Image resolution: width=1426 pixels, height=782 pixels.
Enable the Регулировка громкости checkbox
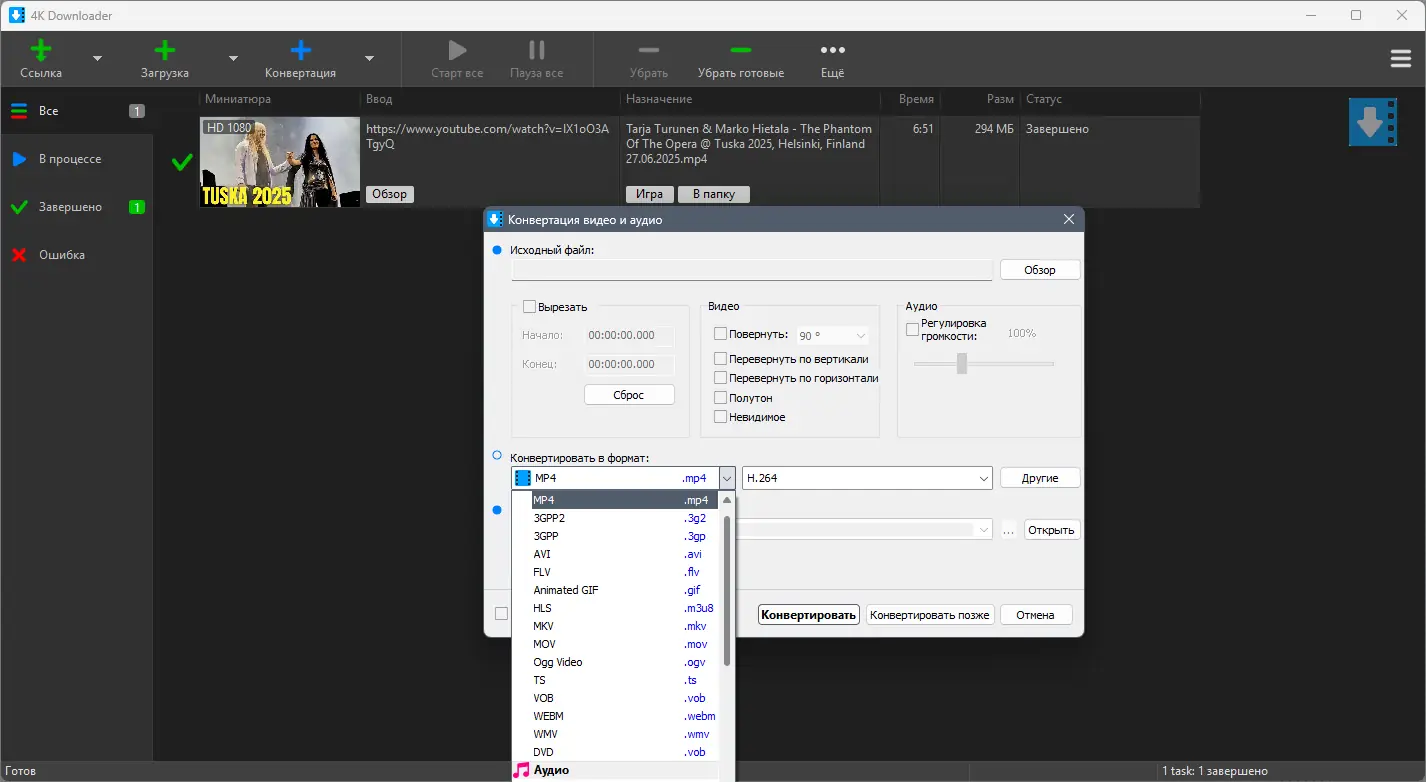click(x=912, y=329)
